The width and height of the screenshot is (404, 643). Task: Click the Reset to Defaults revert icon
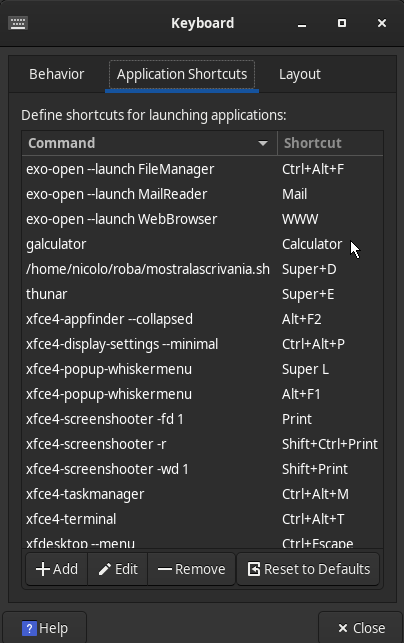[x=254, y=569]
